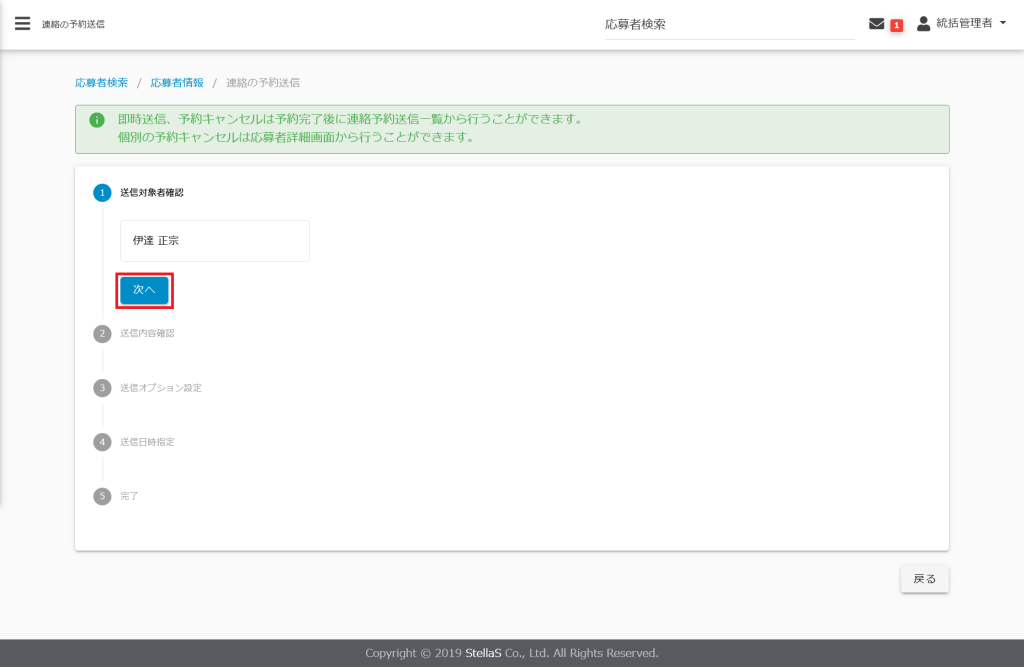Open the 送信日時指定 step label
1024x667 pixels.
[147, 441]
